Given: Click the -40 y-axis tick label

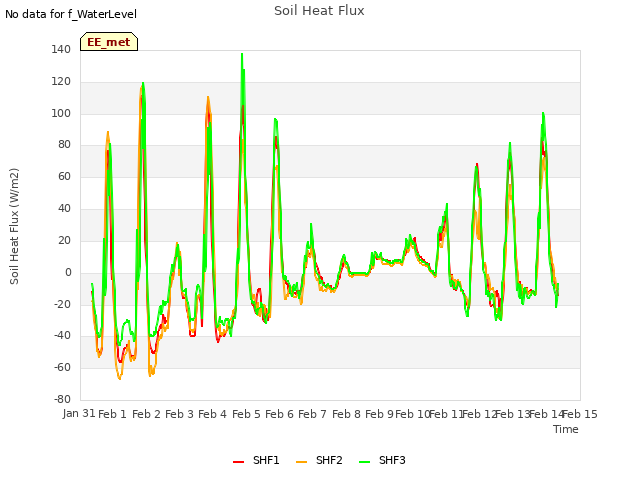Looking at the screenshot, I should pyautogui.click(x=62, y=336).
